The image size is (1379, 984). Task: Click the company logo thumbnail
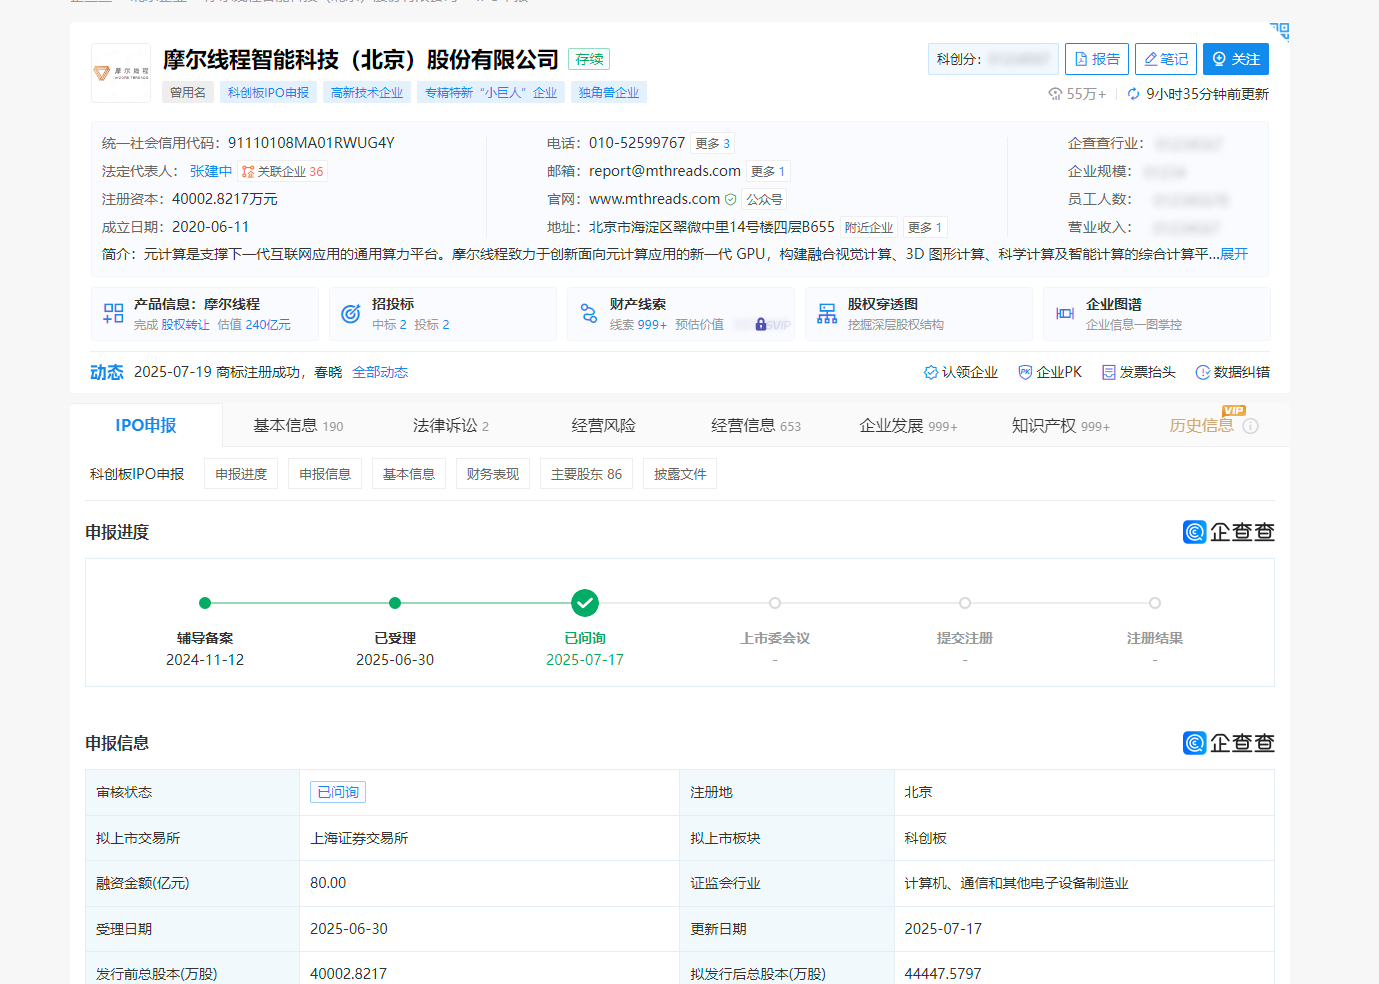tap(121, 73)
